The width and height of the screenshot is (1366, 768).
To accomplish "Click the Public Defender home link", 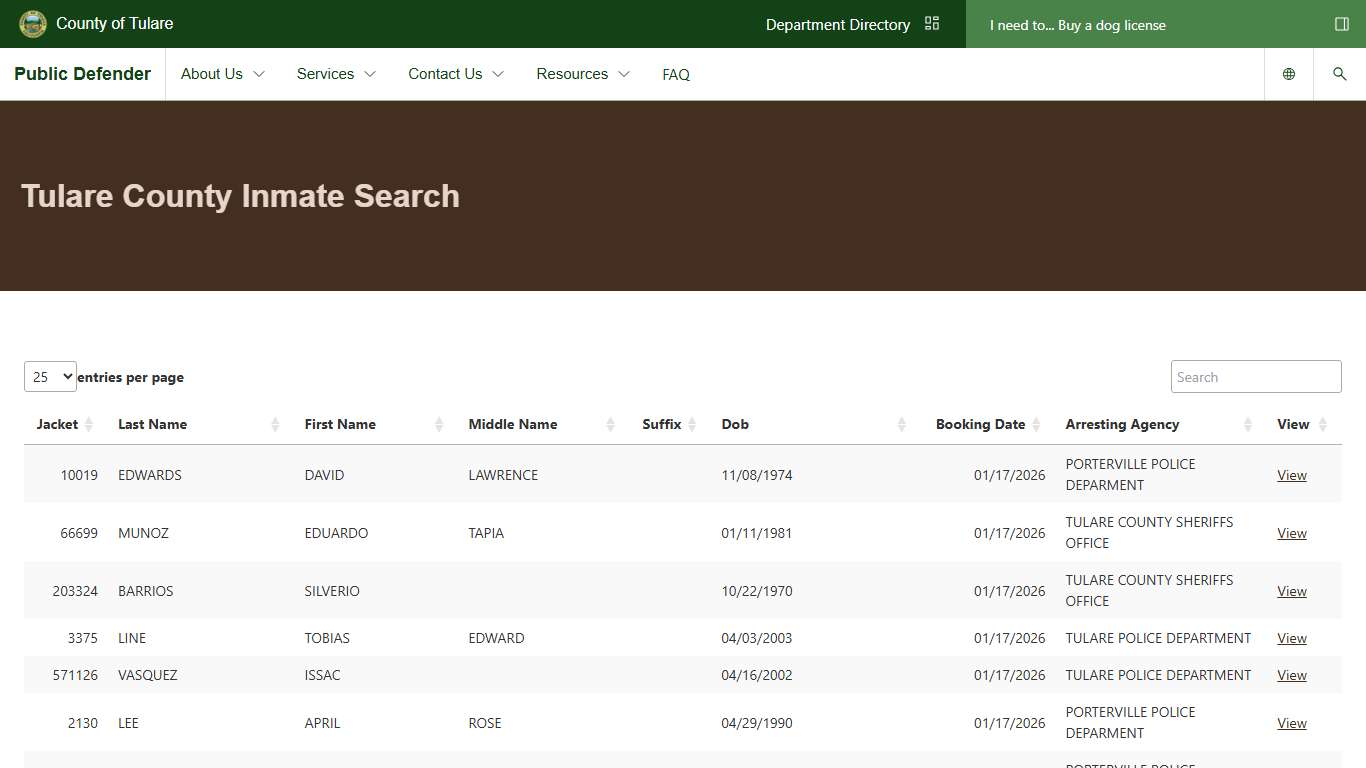I will pyautogui.click(x=82, y=73).
